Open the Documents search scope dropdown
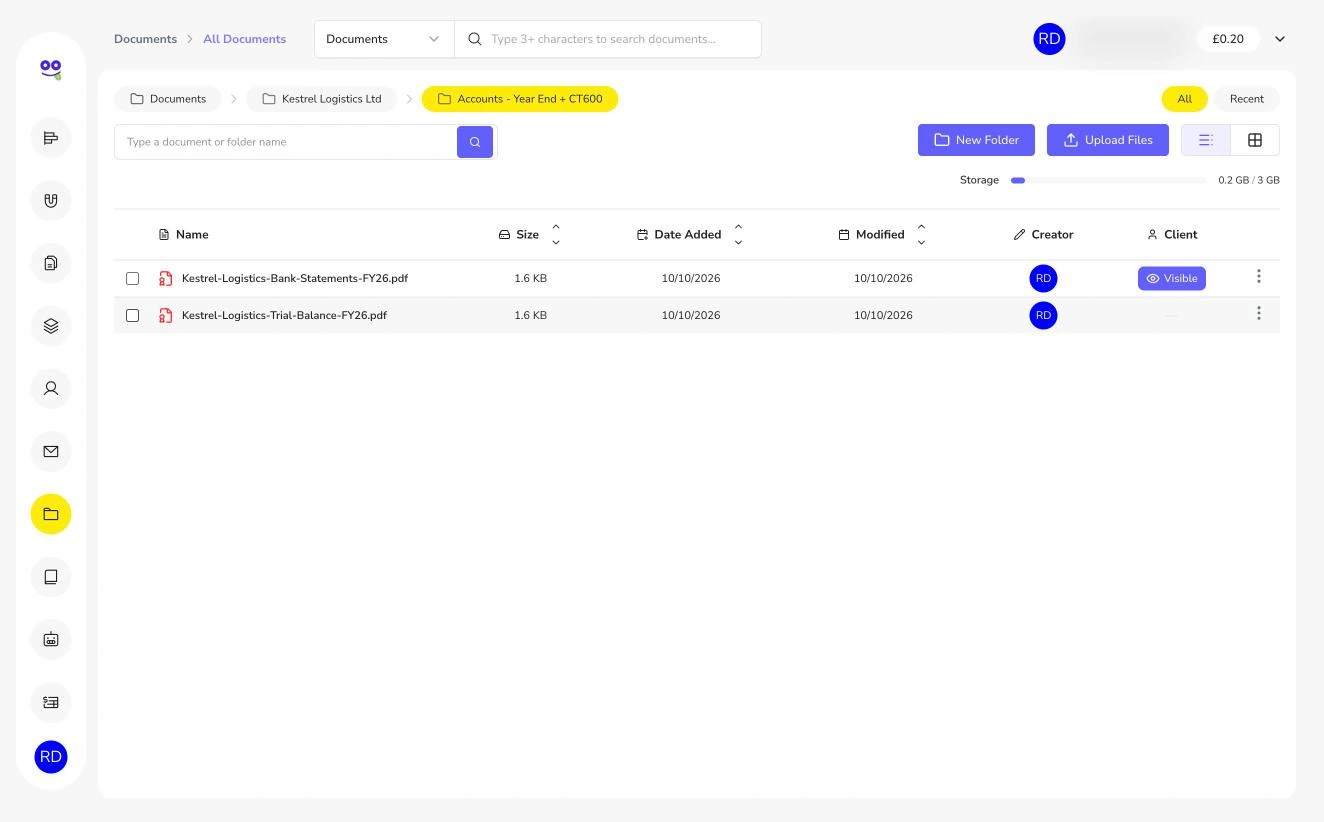The height and width of the screenshot is (822, 1324). [x=384, y=39]
